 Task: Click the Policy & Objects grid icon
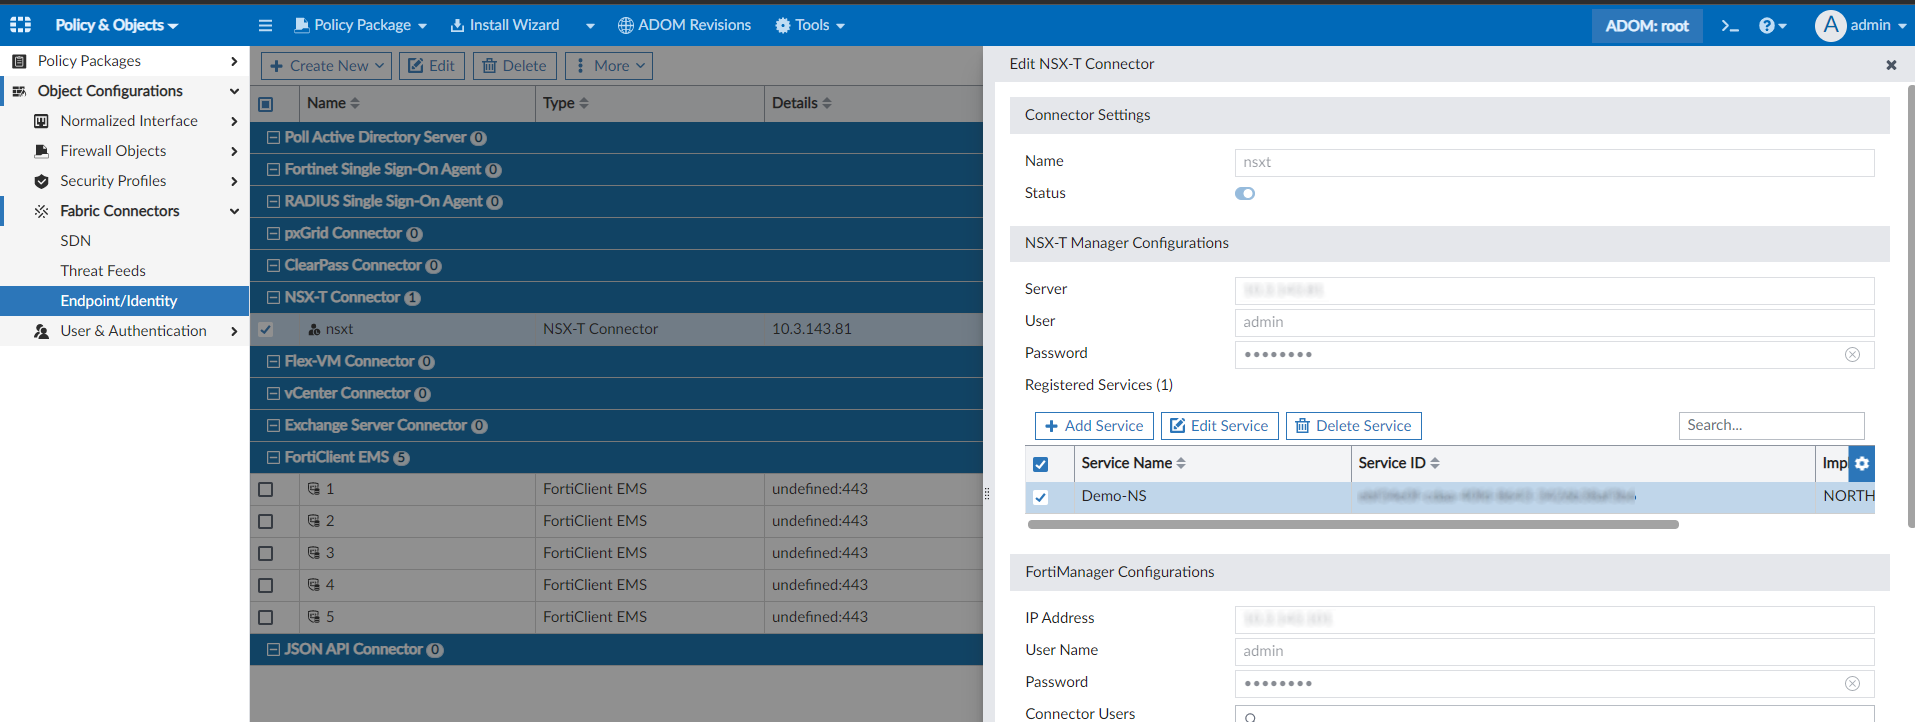click(x=21, y=25)
